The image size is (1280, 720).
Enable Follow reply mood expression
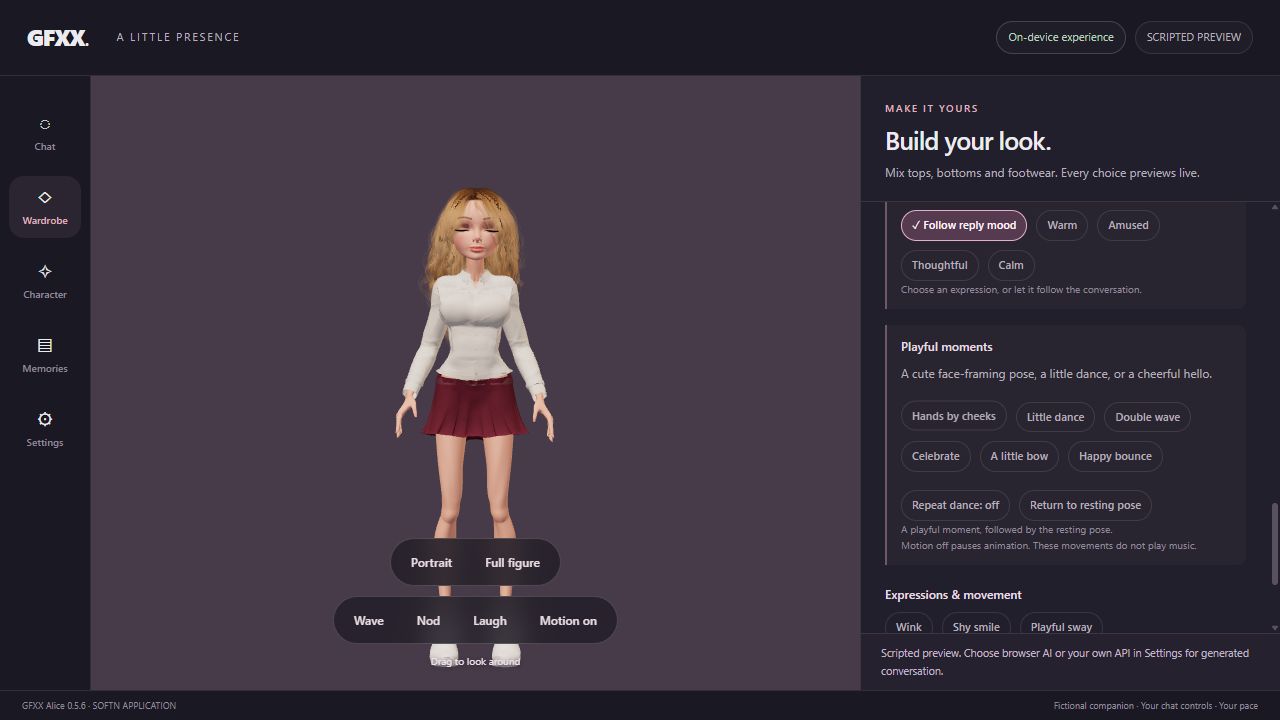pos(963,225)
